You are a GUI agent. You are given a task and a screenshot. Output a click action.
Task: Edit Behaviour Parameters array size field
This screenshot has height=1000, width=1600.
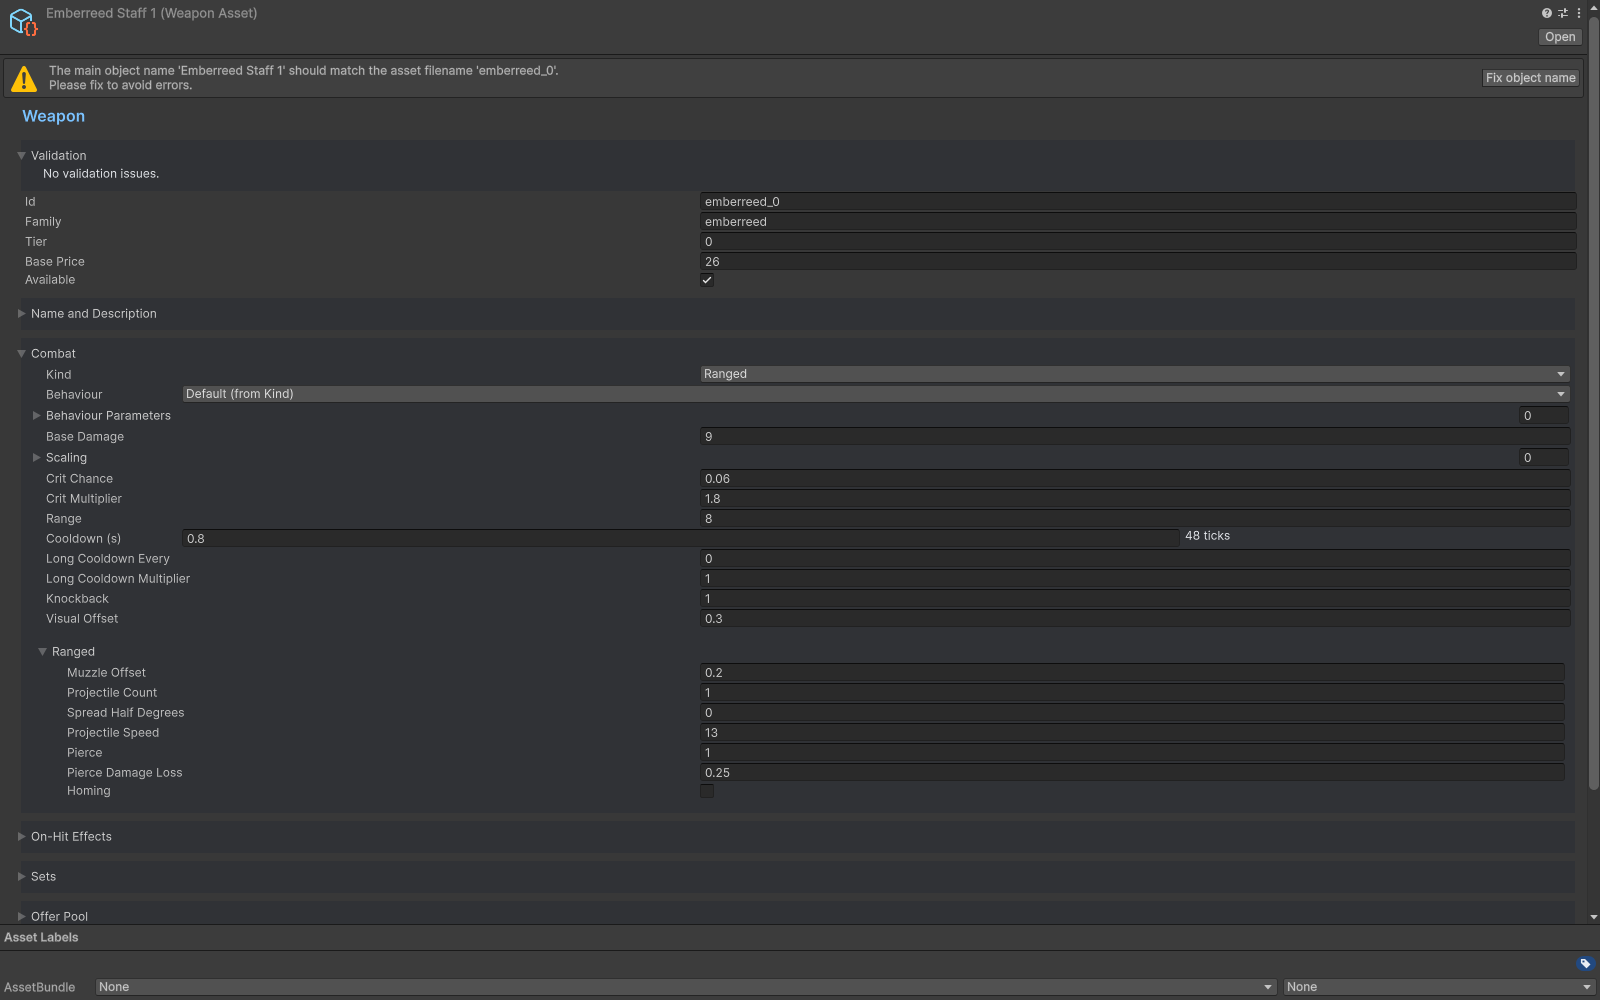[x=1543, y=416]
